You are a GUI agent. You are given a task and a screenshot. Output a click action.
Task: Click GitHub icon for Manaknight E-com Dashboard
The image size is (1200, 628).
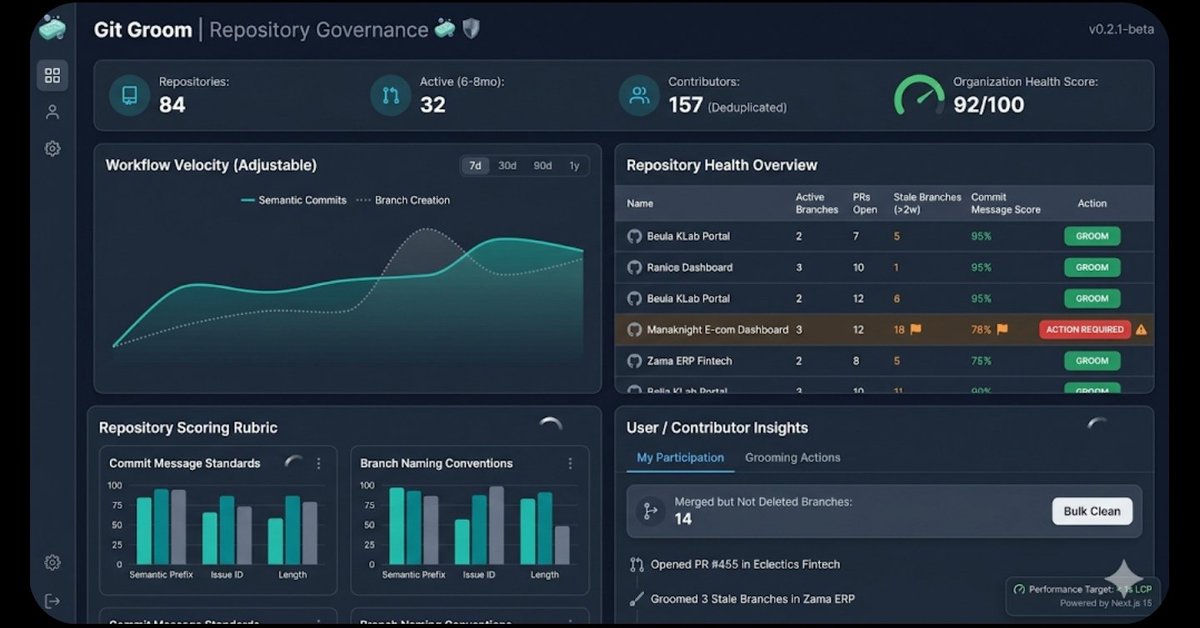pos(634,329)
